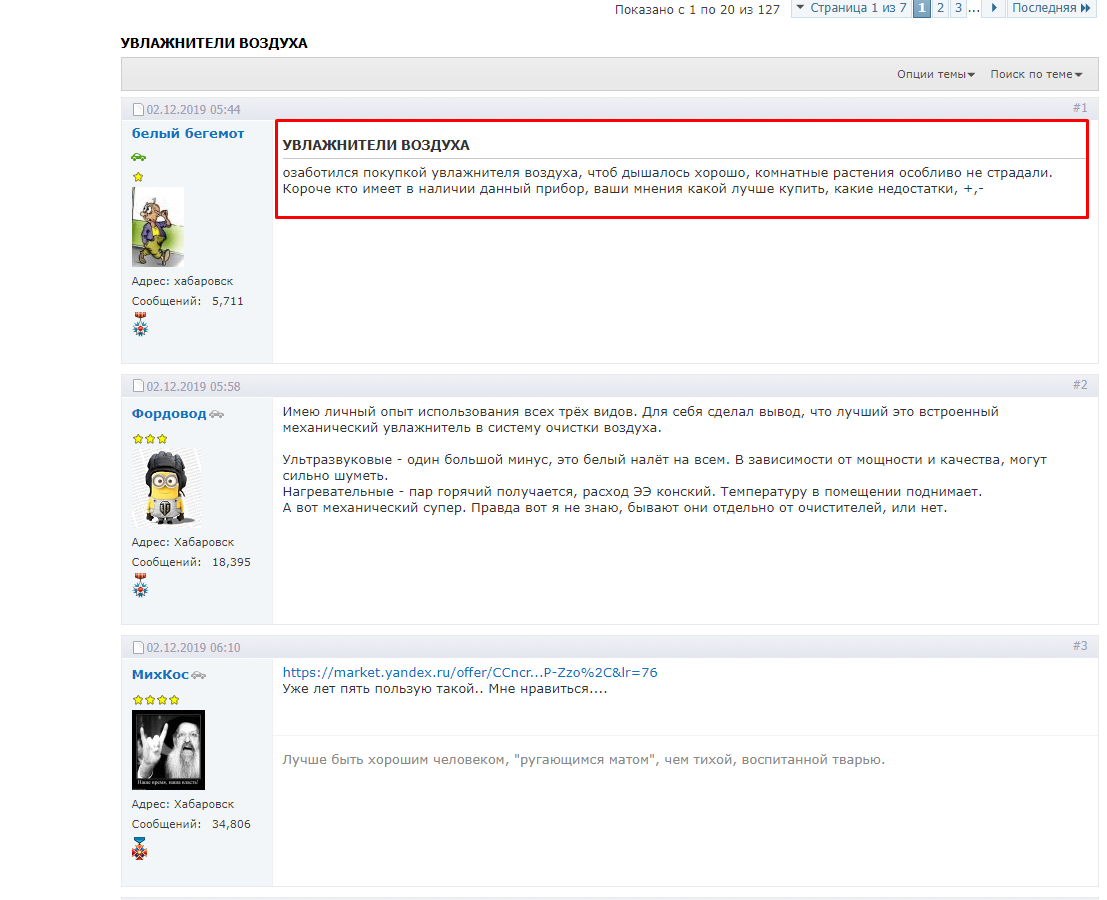Click the four-star rank of МихКос
Viewport: 1107px width, 900px height.
pyautogui.click(x=156, y=700)
